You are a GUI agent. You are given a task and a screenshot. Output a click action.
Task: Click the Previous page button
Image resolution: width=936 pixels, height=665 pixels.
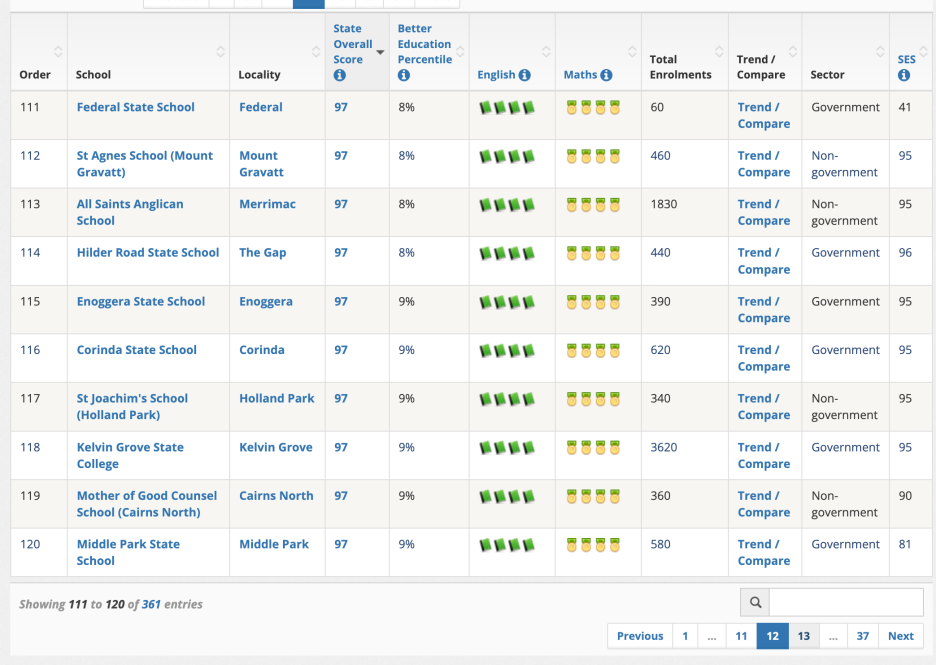tap(639, 636)
